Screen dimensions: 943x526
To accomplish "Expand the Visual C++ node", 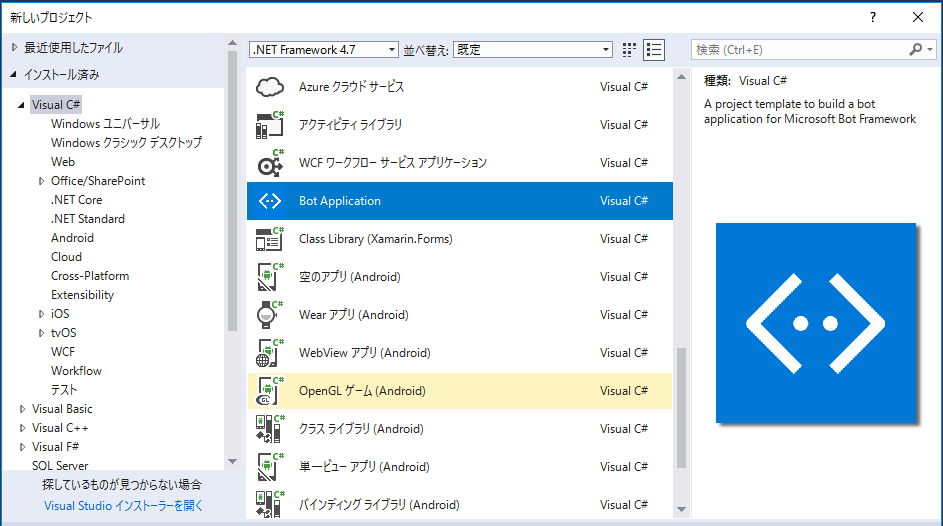I will coord(22,428).
